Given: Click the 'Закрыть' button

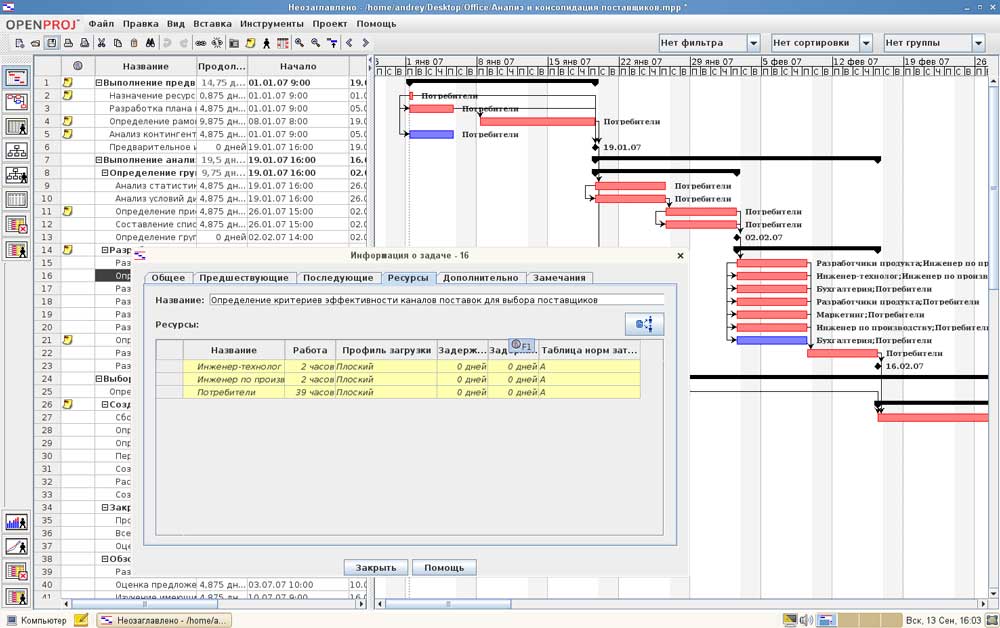Looking at the screenshot, I should pos(376,567).
